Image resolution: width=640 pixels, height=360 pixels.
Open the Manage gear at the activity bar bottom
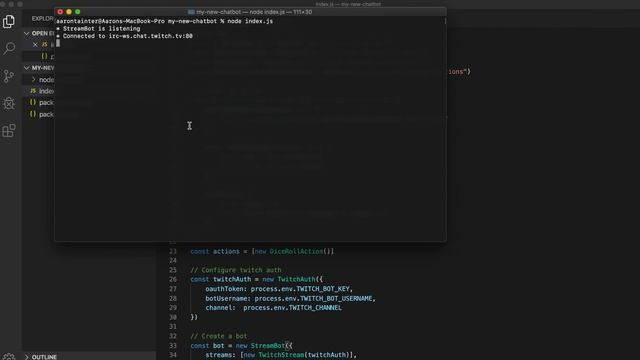(9, 356)
